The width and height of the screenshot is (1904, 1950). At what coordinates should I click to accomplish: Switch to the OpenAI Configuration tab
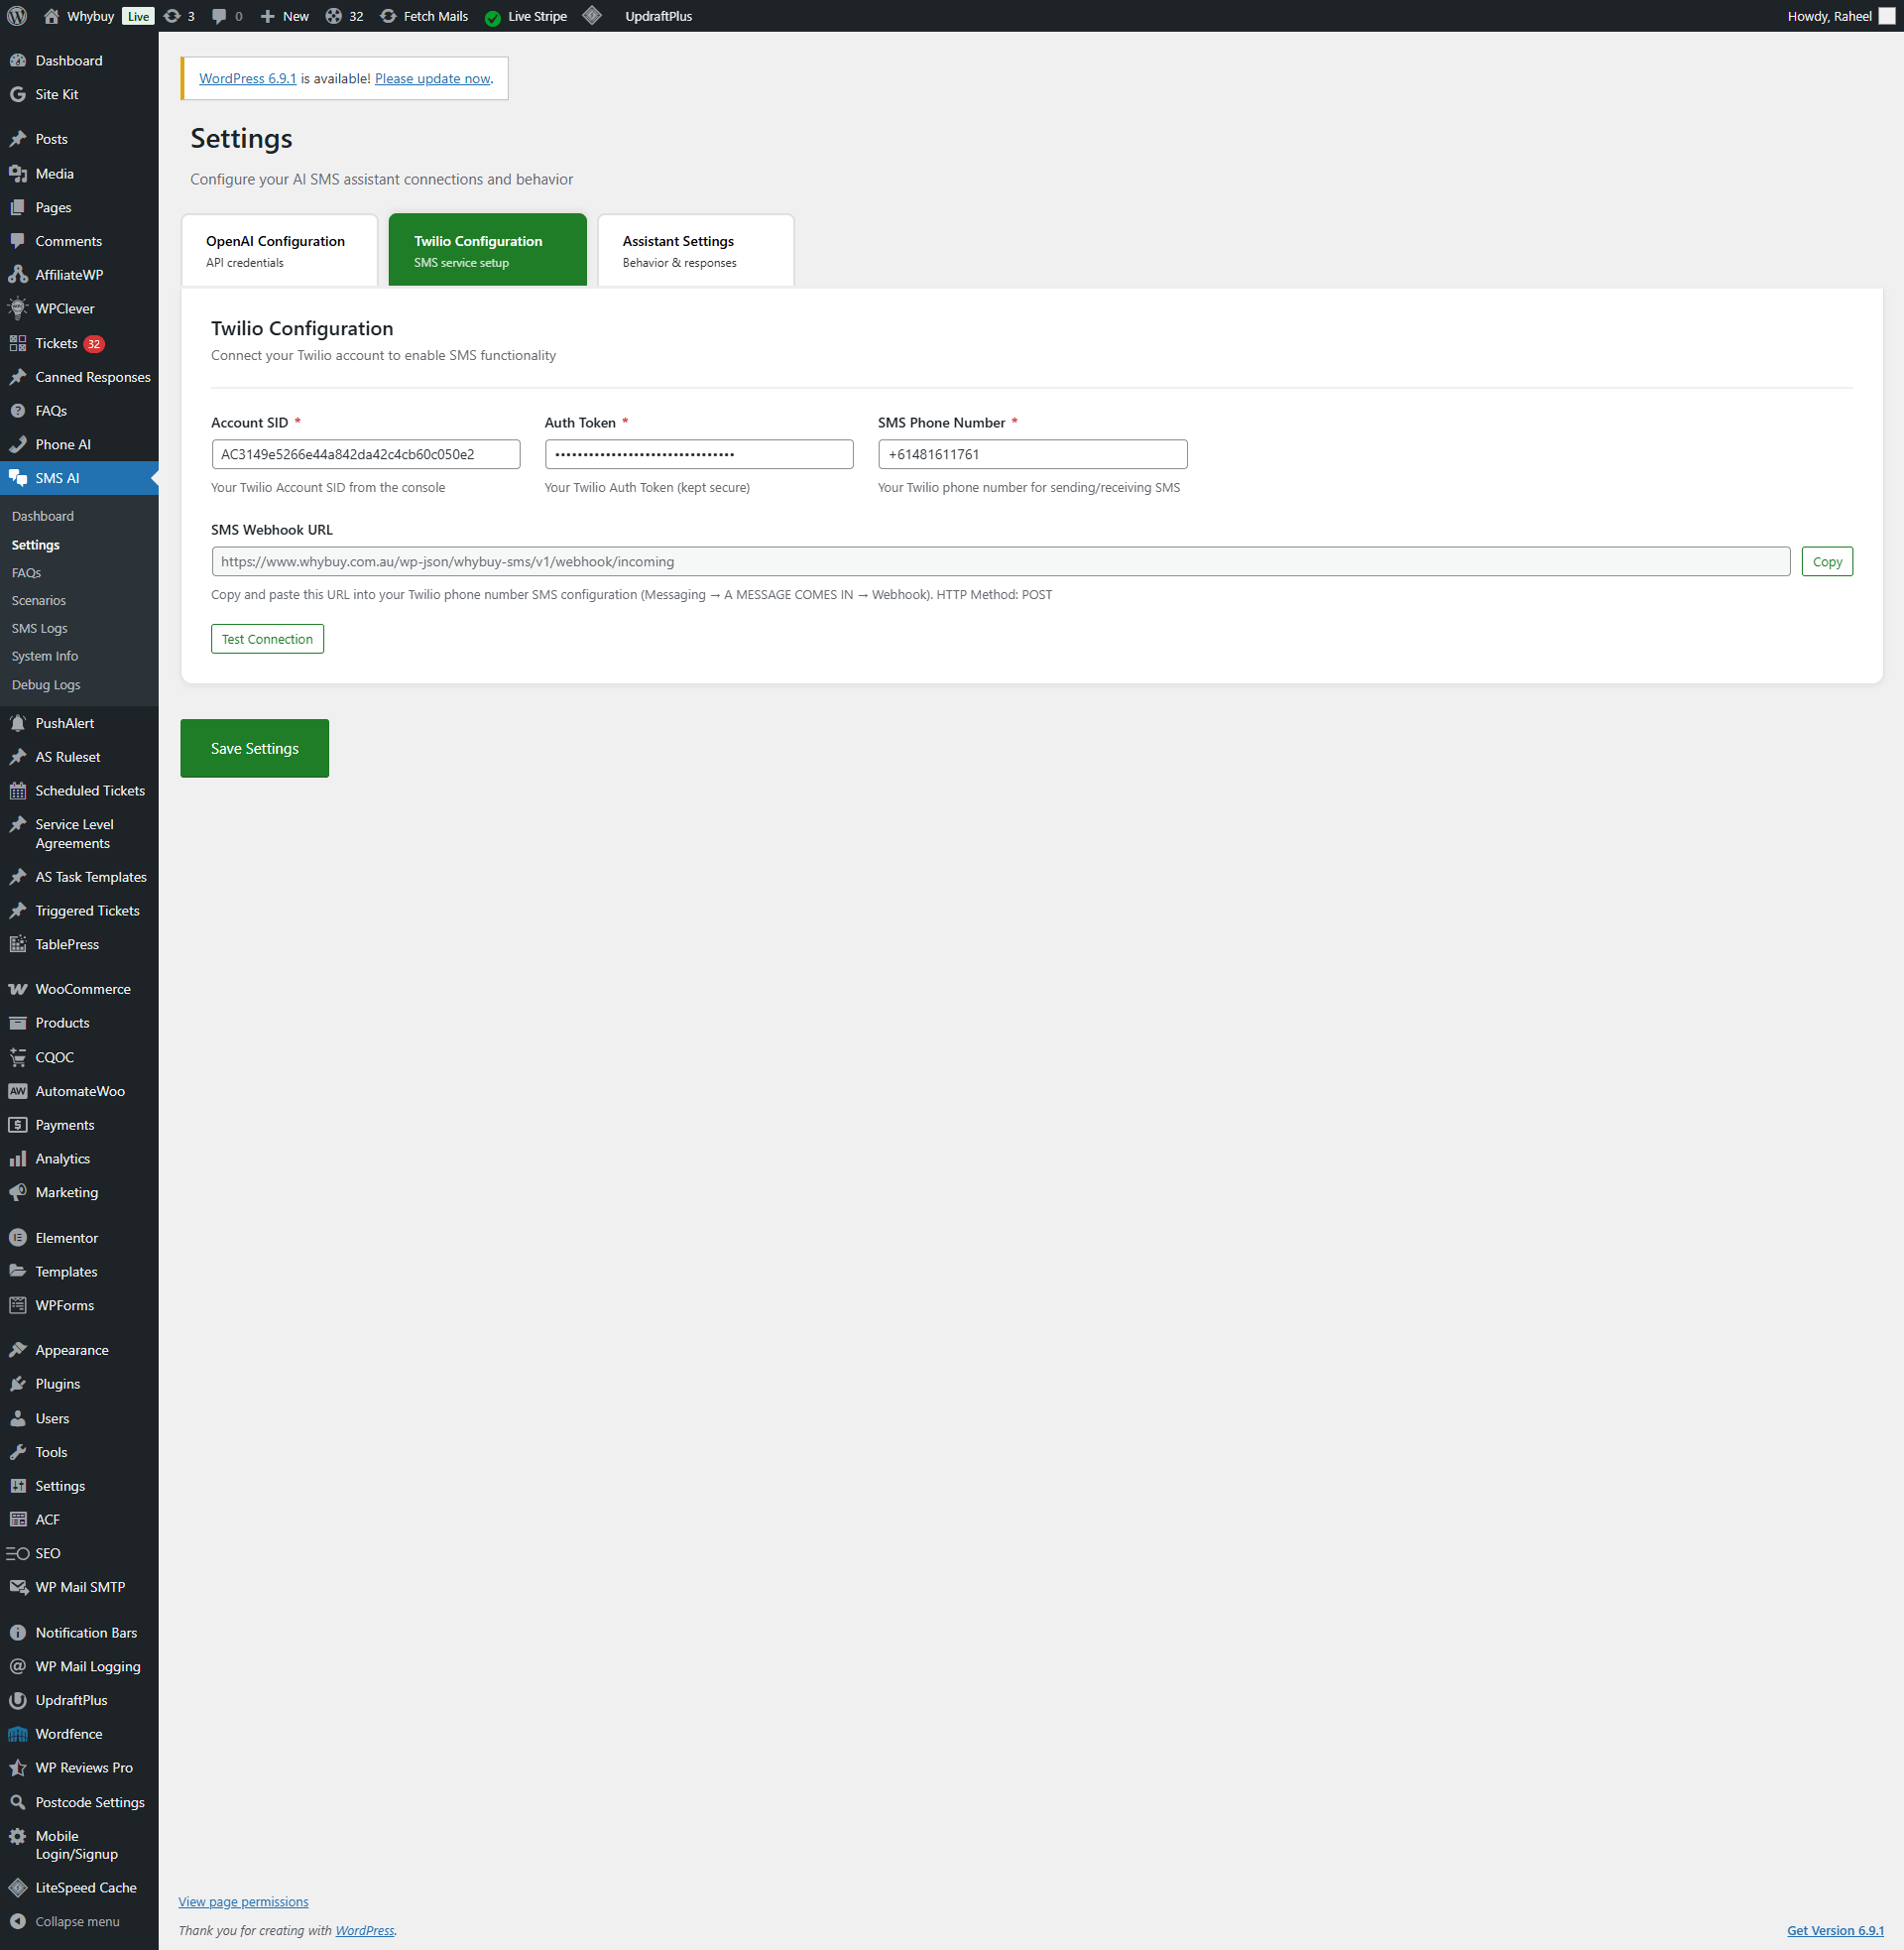278,250
